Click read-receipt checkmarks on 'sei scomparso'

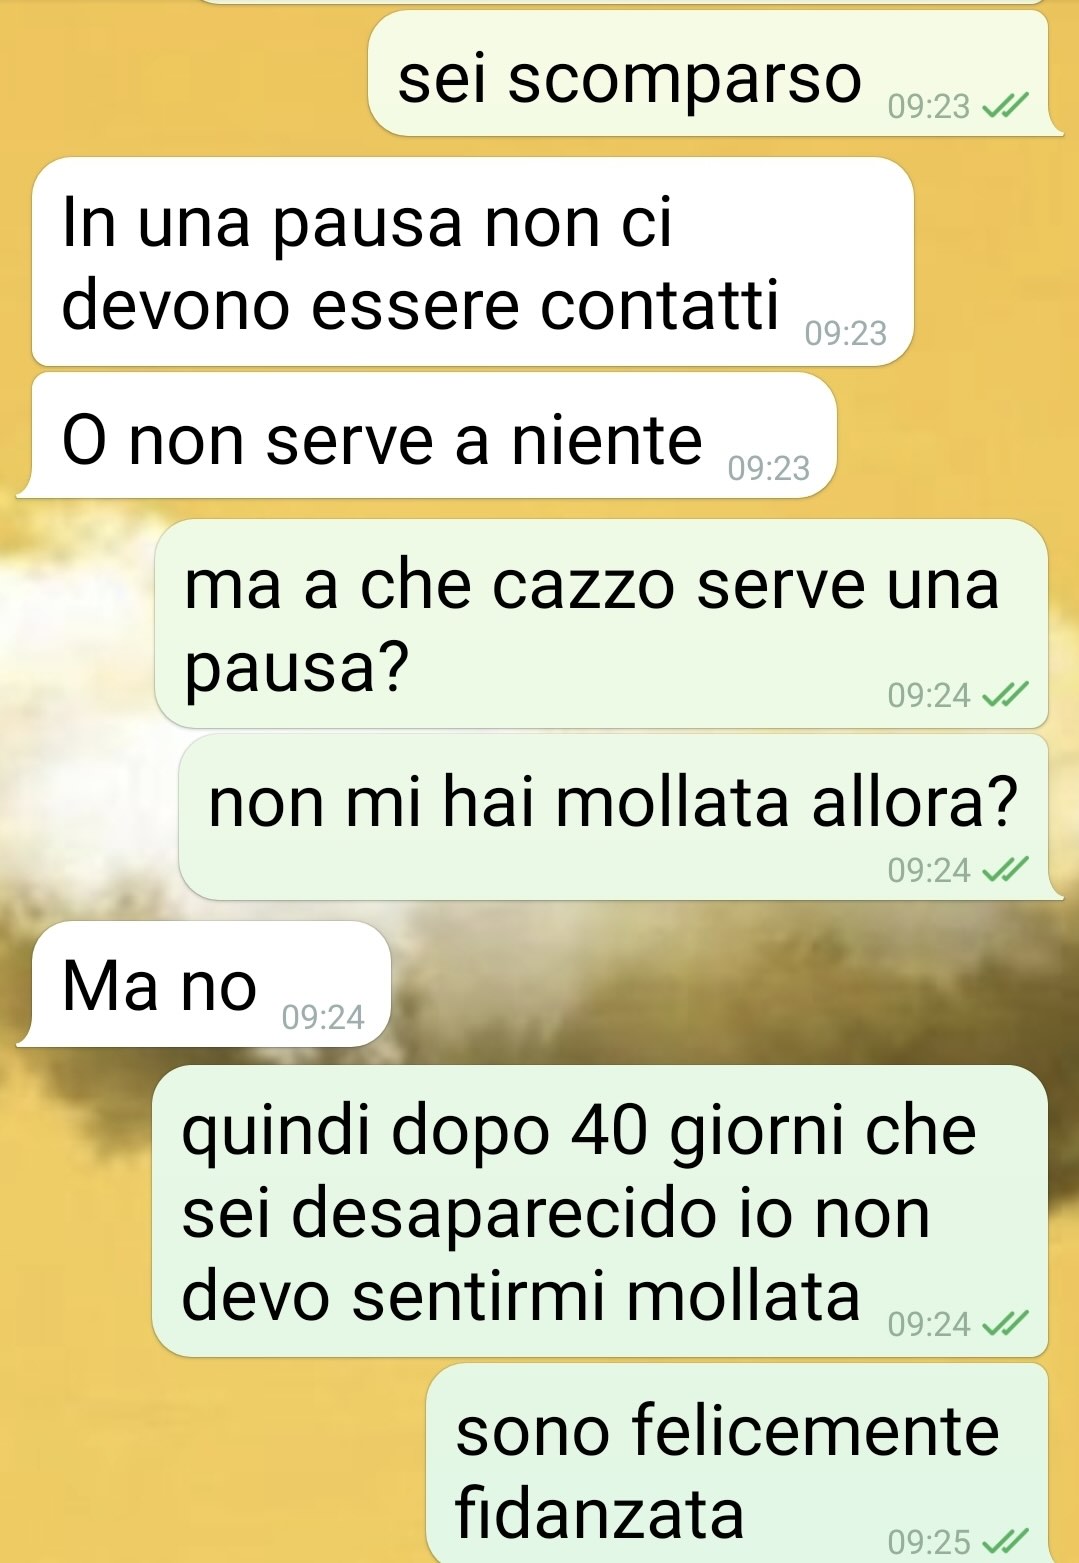[x=1005, y=106]
